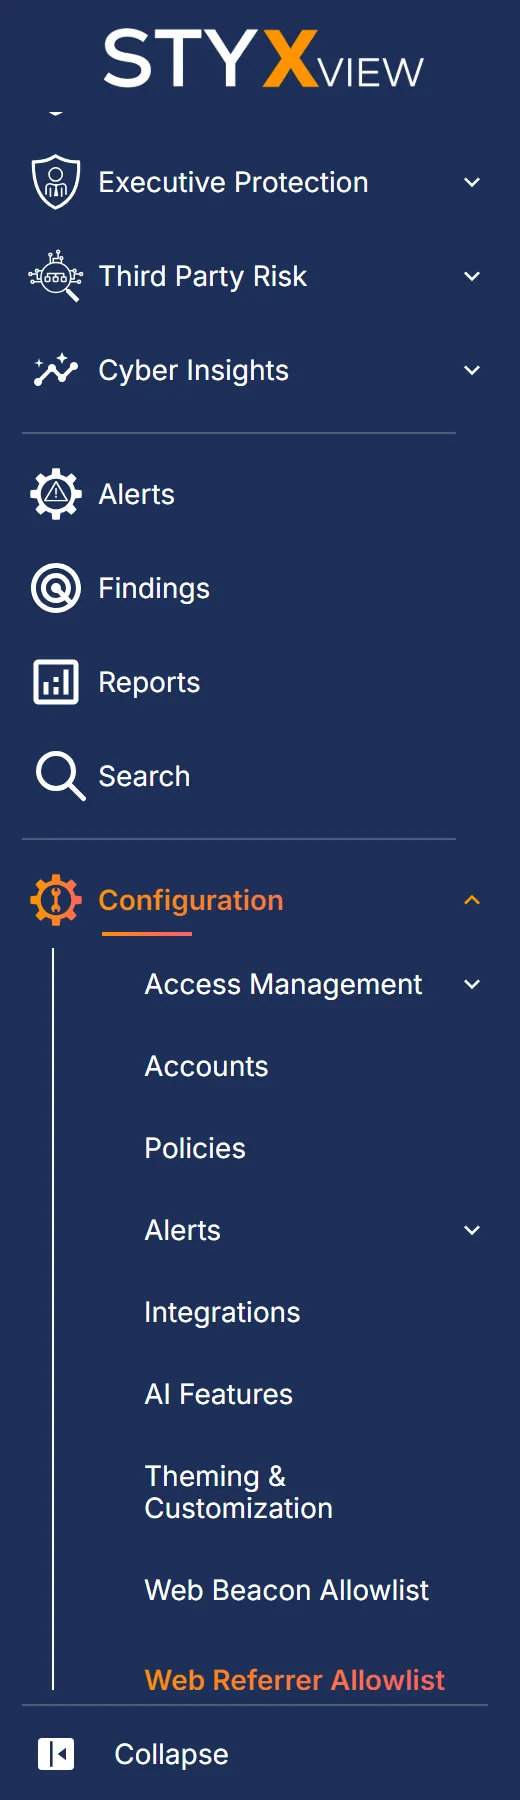Open Web Beacon Allowlist
The image size is (520, 1800).
click(287, 1590)
